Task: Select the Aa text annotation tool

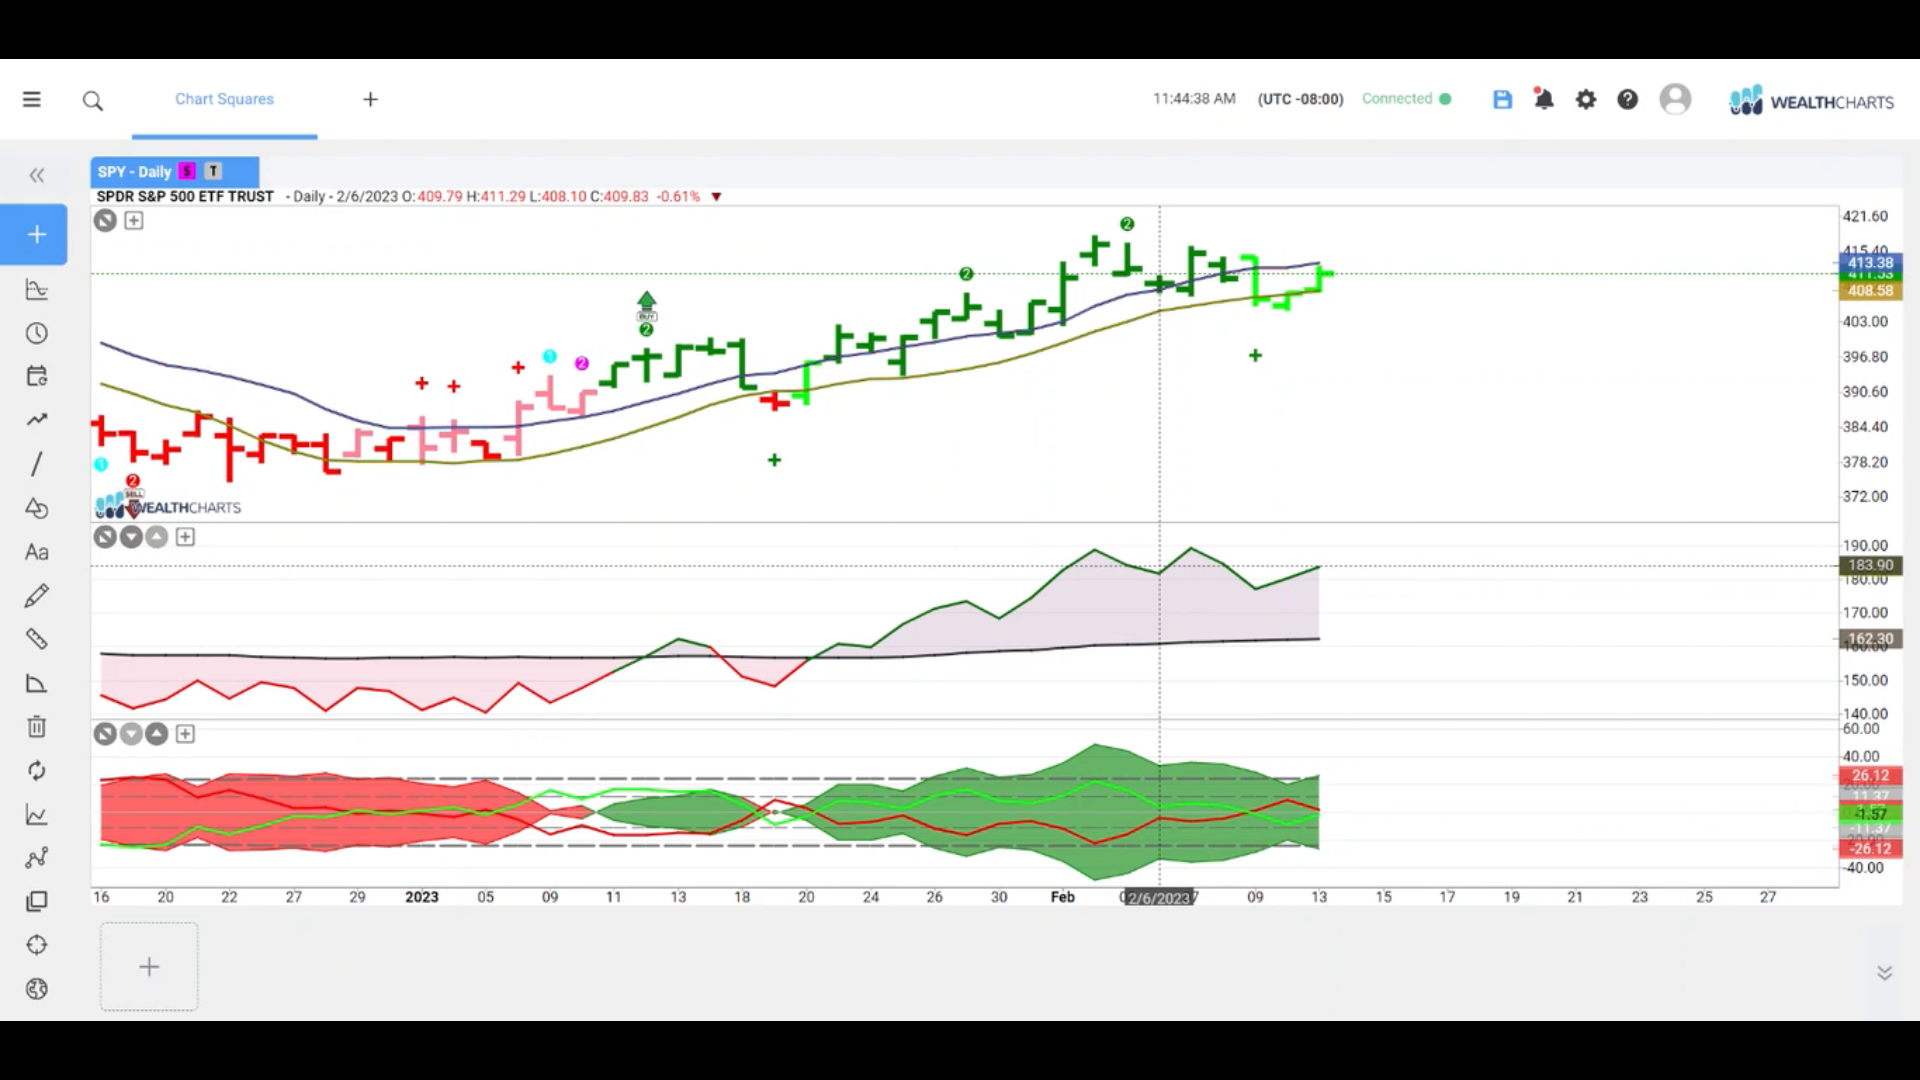Action: [x=37, y=552]
